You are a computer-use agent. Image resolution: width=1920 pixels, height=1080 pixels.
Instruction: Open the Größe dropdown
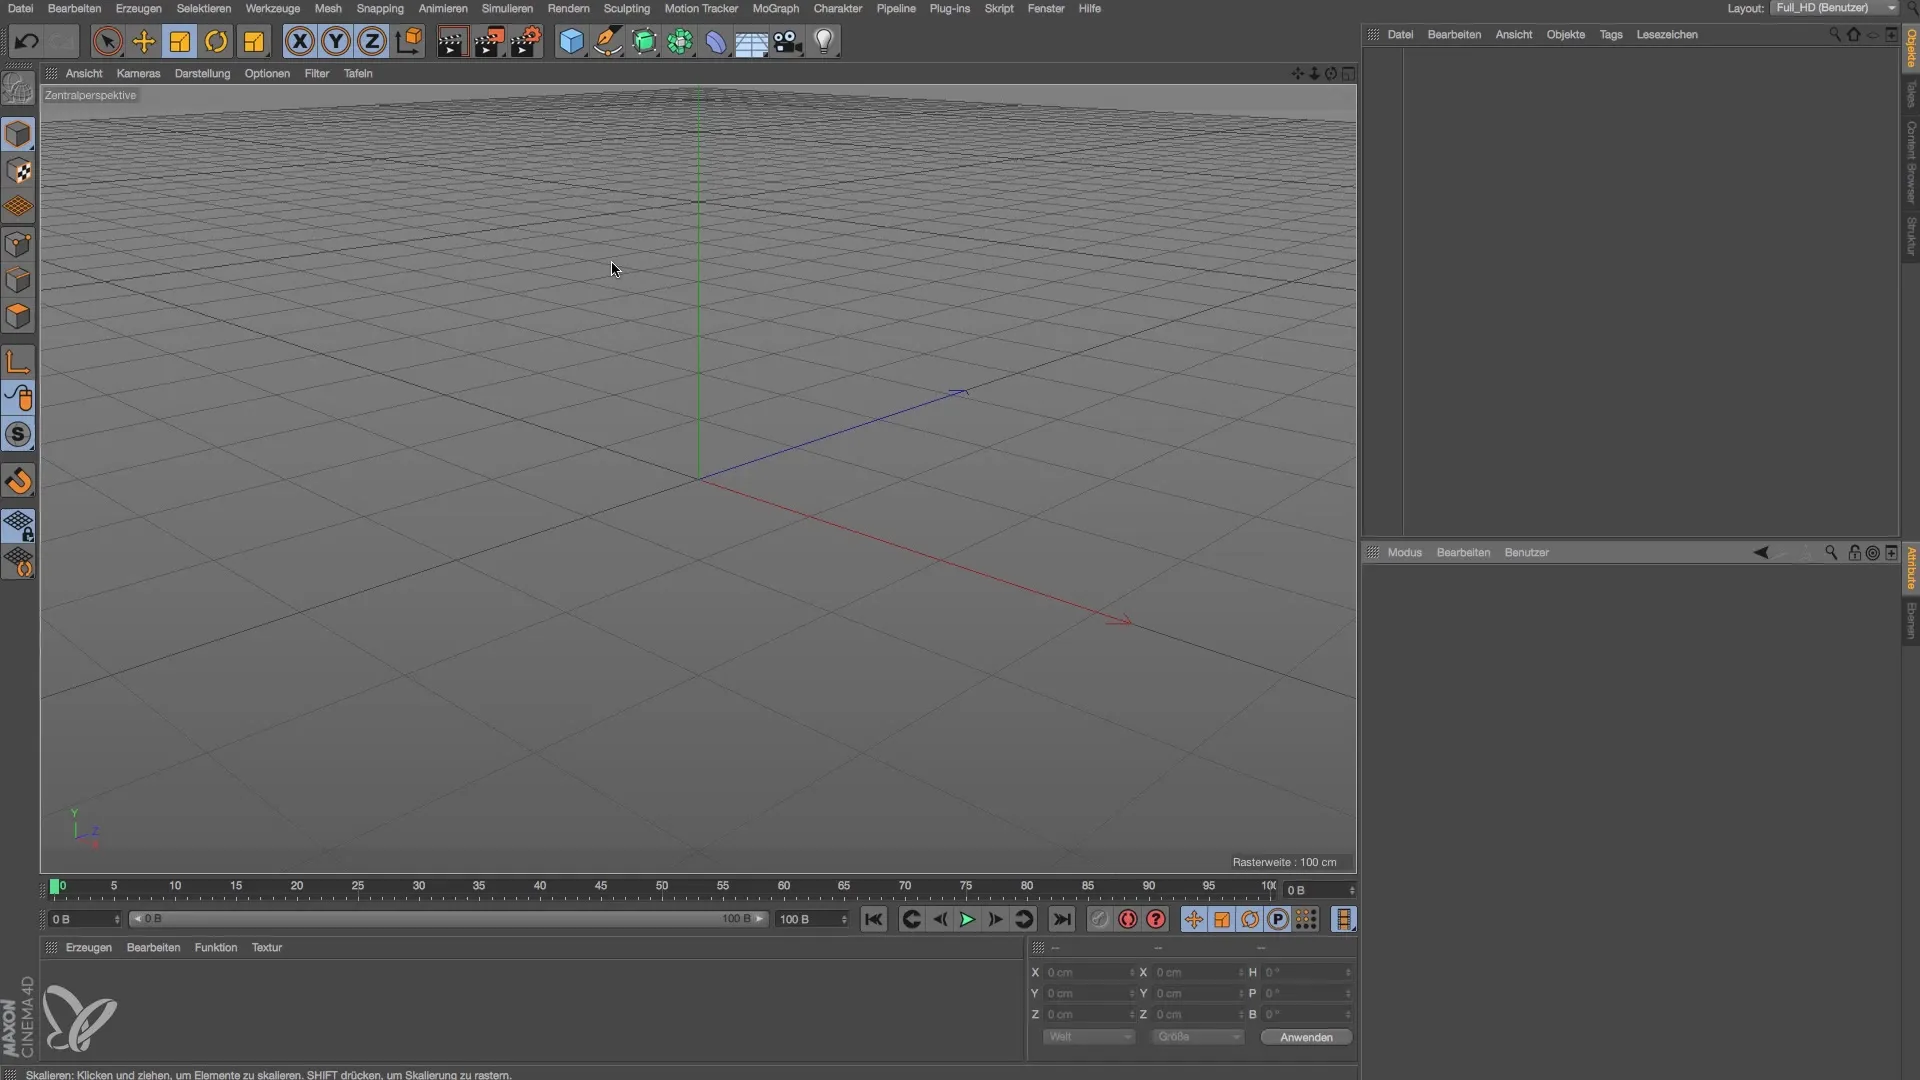pos(1197,1037)
